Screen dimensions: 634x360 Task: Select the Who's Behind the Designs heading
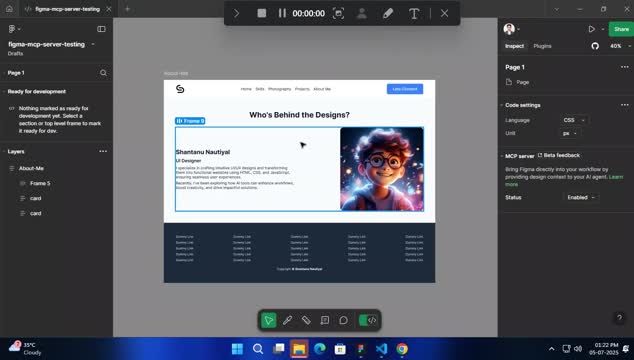pyautogui.click(x=299, y=115)
